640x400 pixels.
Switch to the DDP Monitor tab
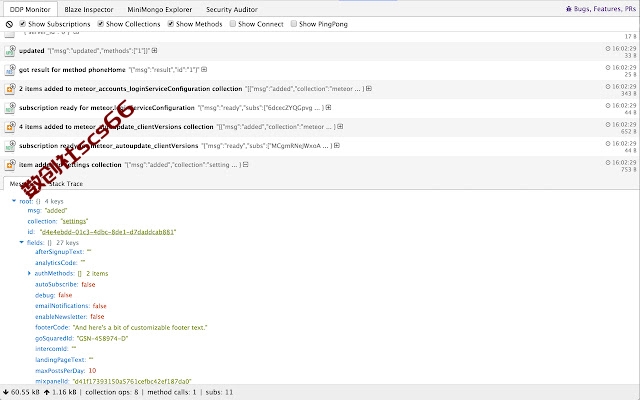[x=30, y=9]
